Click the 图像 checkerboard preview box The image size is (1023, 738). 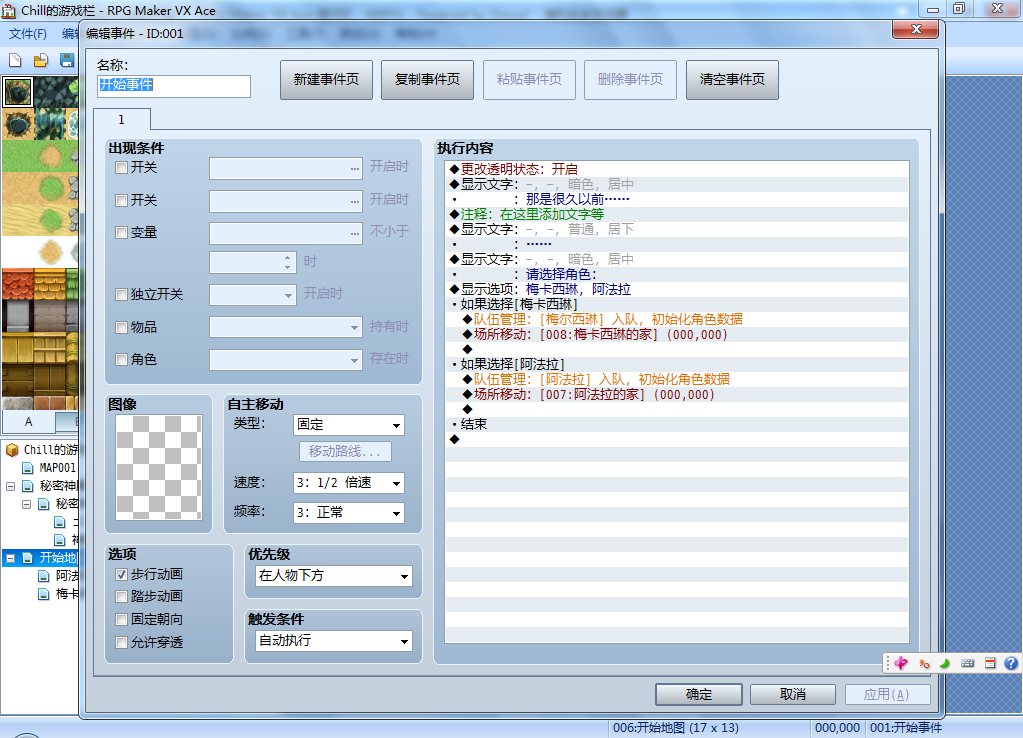(159, 467)
